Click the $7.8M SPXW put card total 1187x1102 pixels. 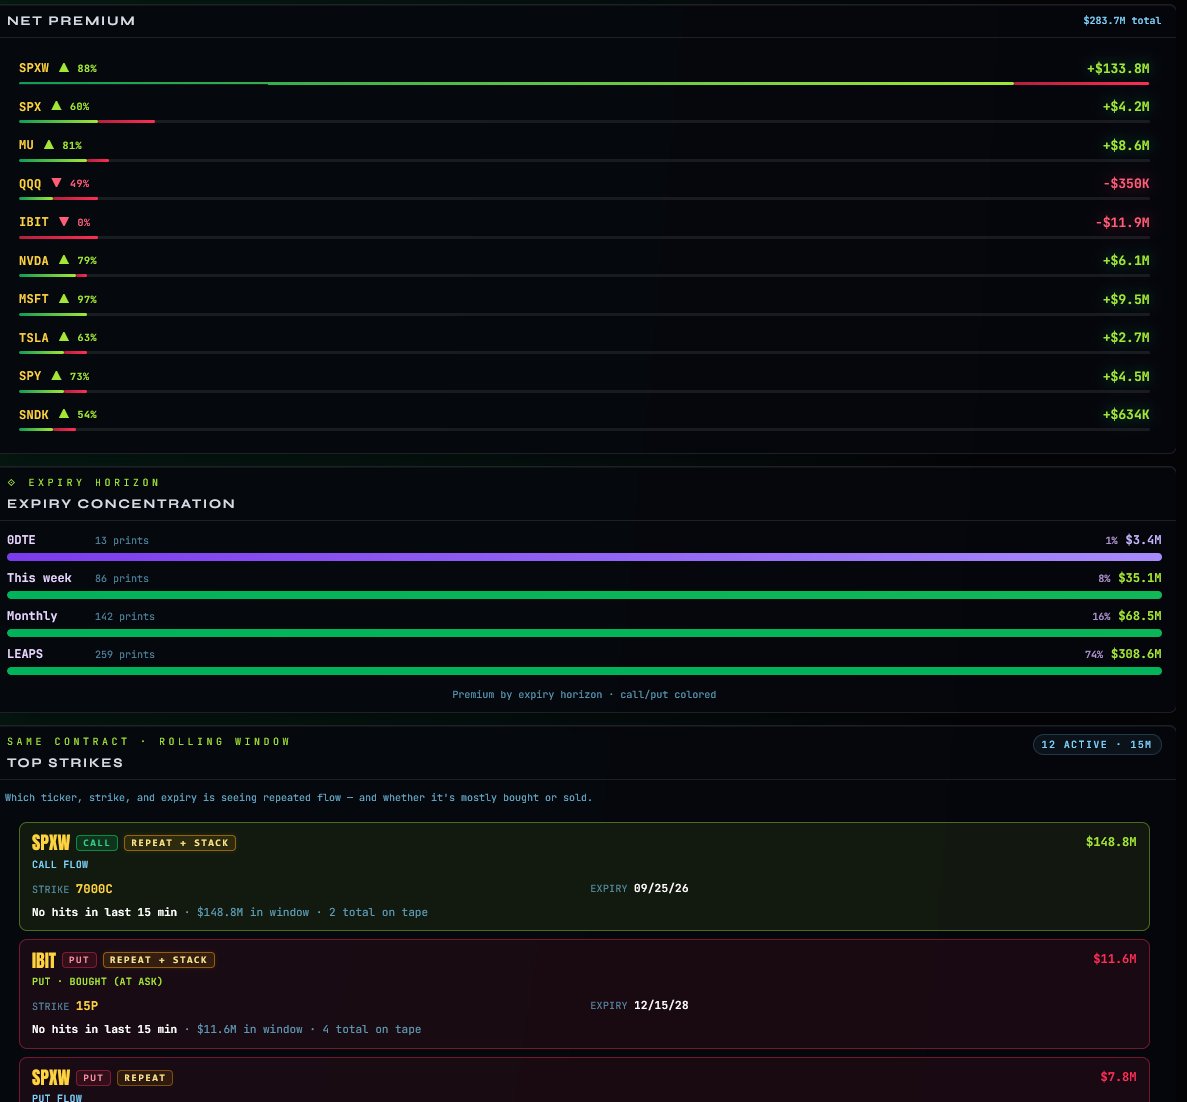(1118, 1076)
